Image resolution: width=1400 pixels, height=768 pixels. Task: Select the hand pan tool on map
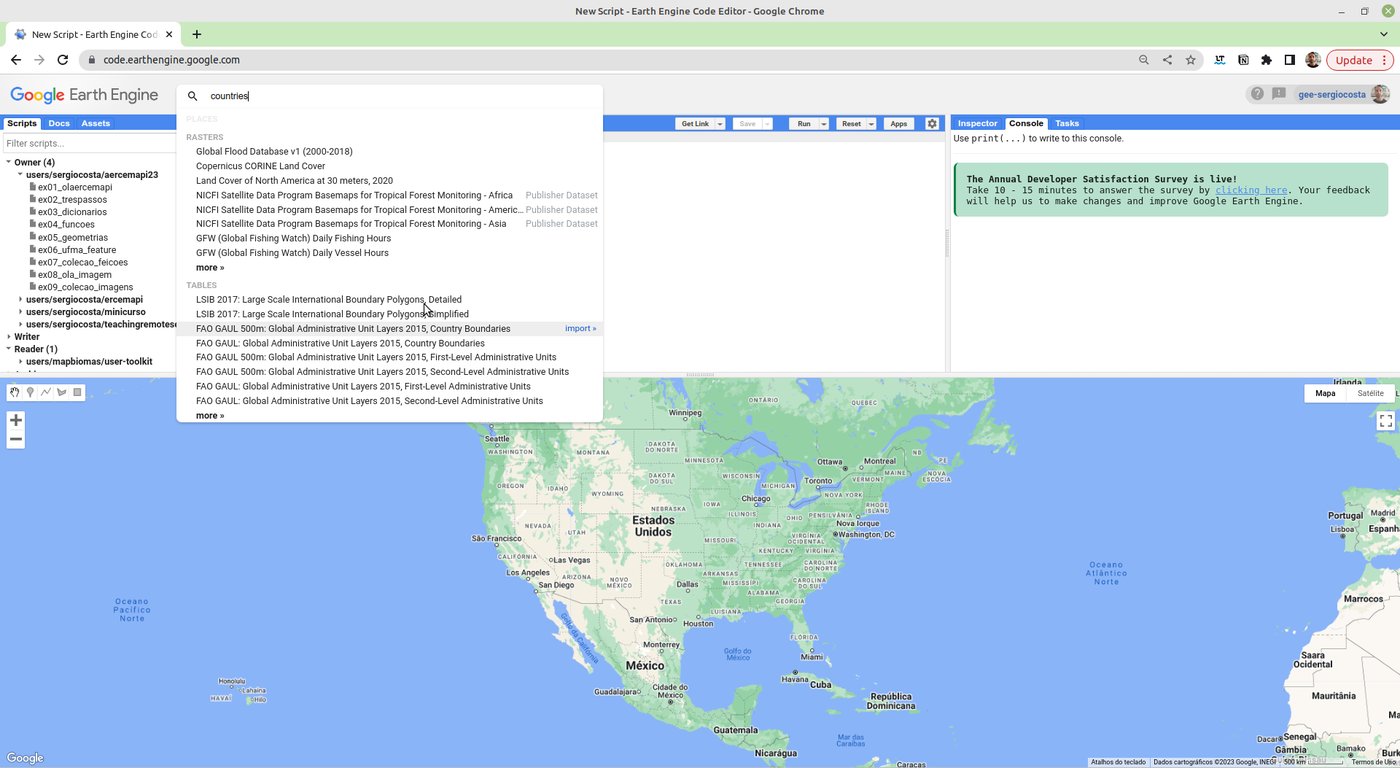click(15, 392)
